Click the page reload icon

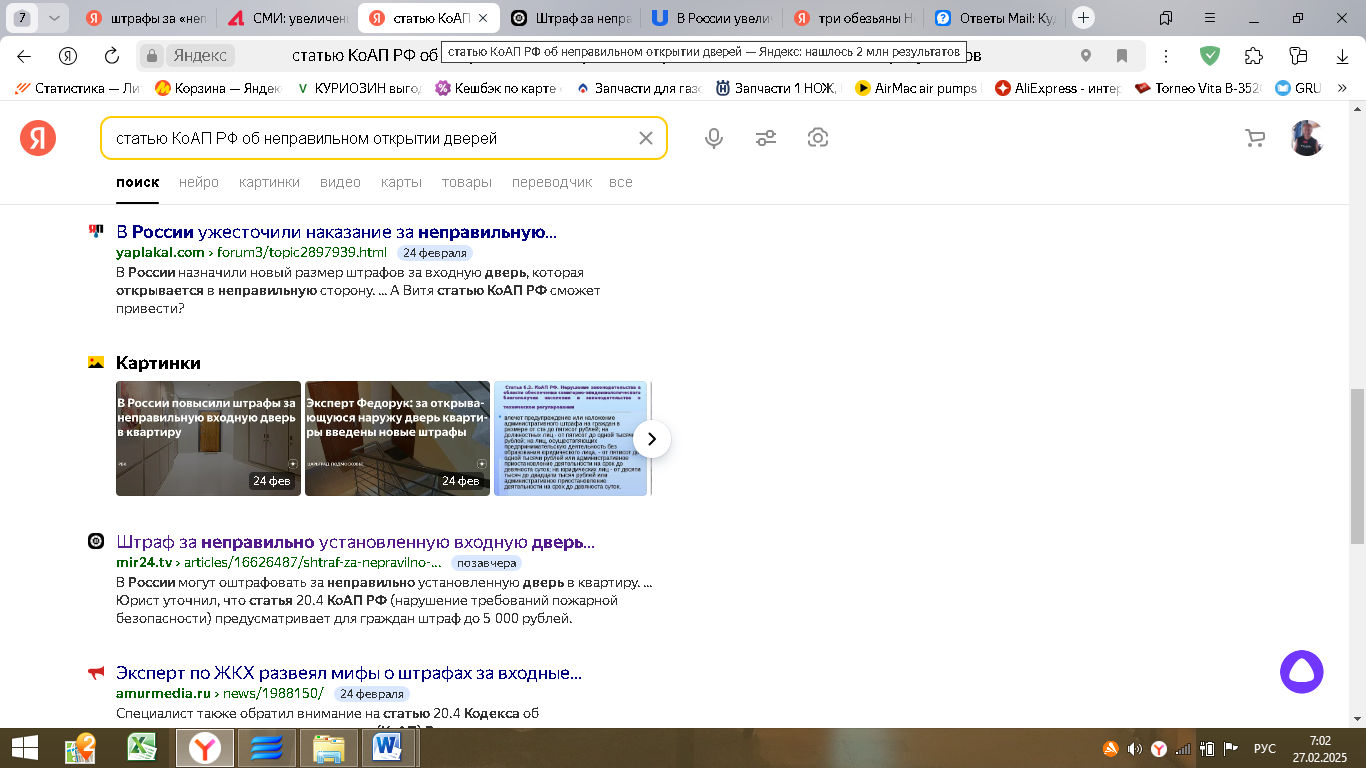point(112,56)
